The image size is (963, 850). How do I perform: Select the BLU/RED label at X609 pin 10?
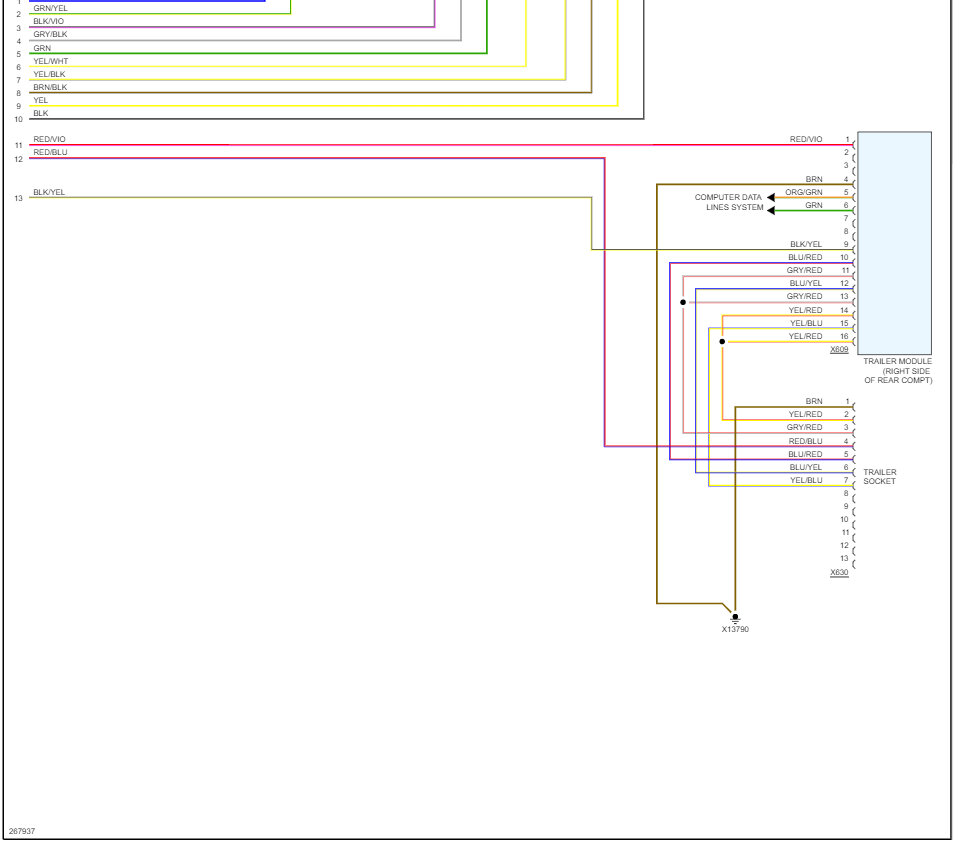[805, 257]
